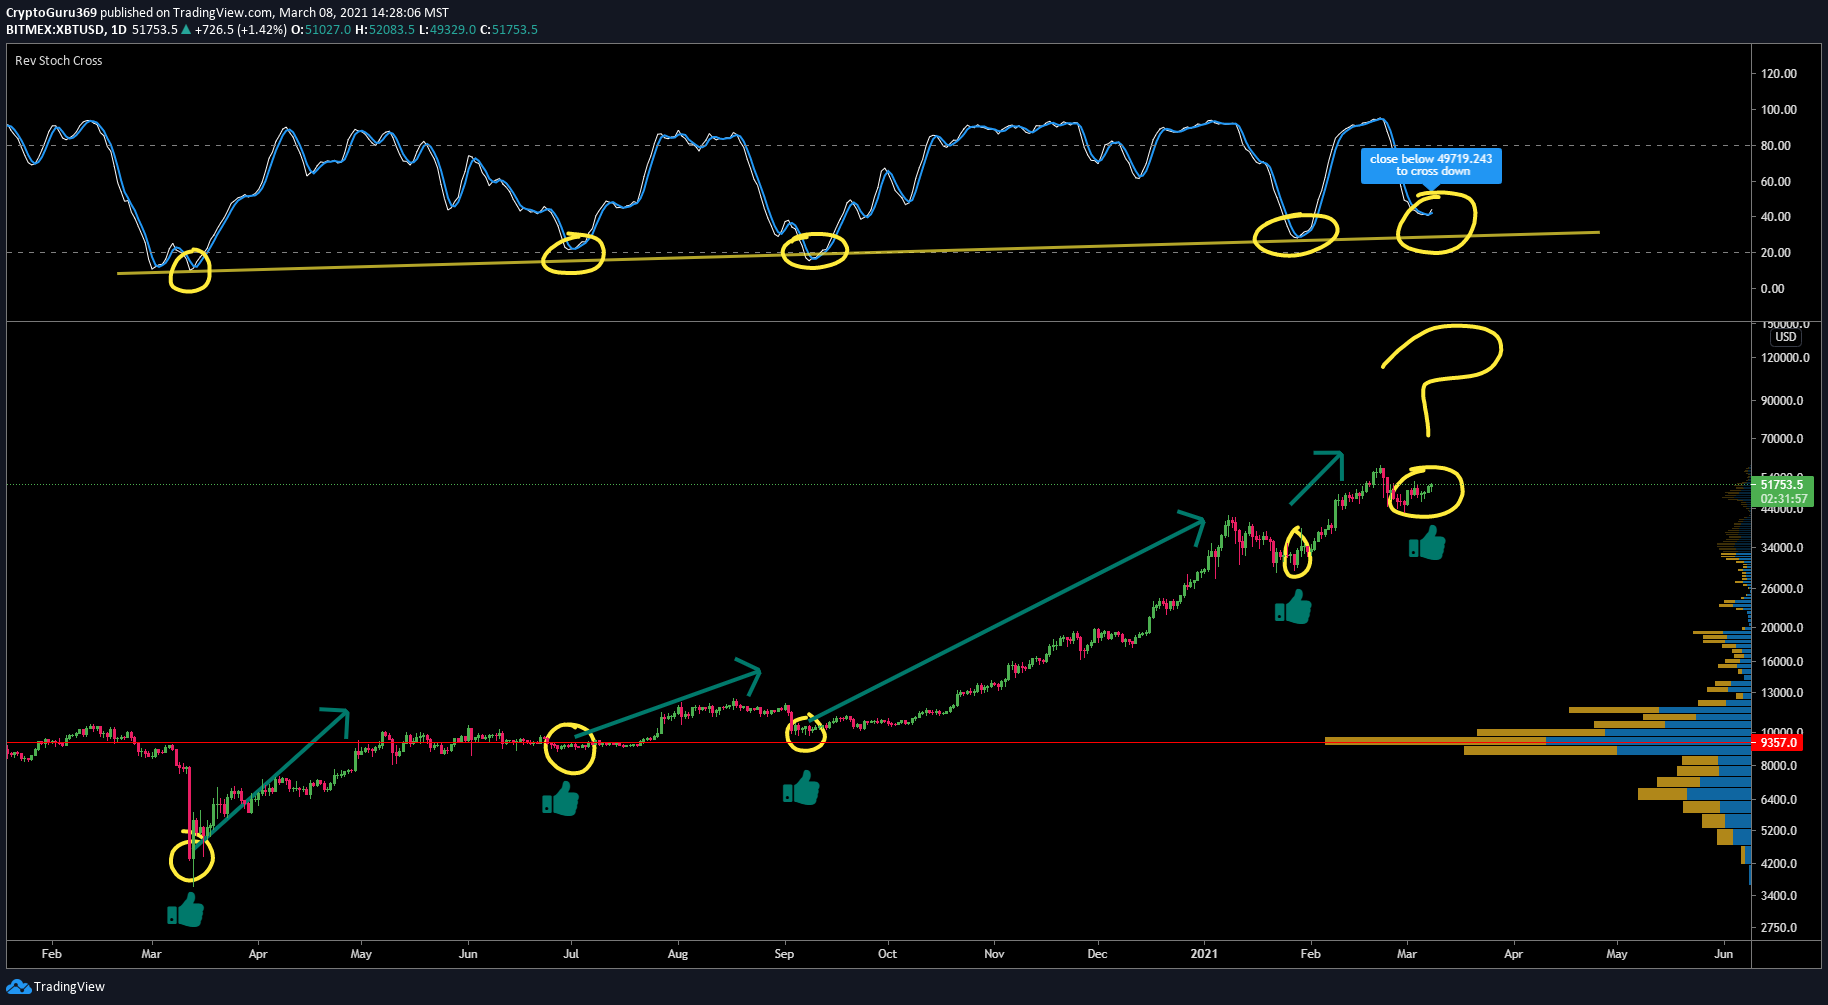Click the high value H:52083.5
The image size is (1828, 1005).
(385, 30)
